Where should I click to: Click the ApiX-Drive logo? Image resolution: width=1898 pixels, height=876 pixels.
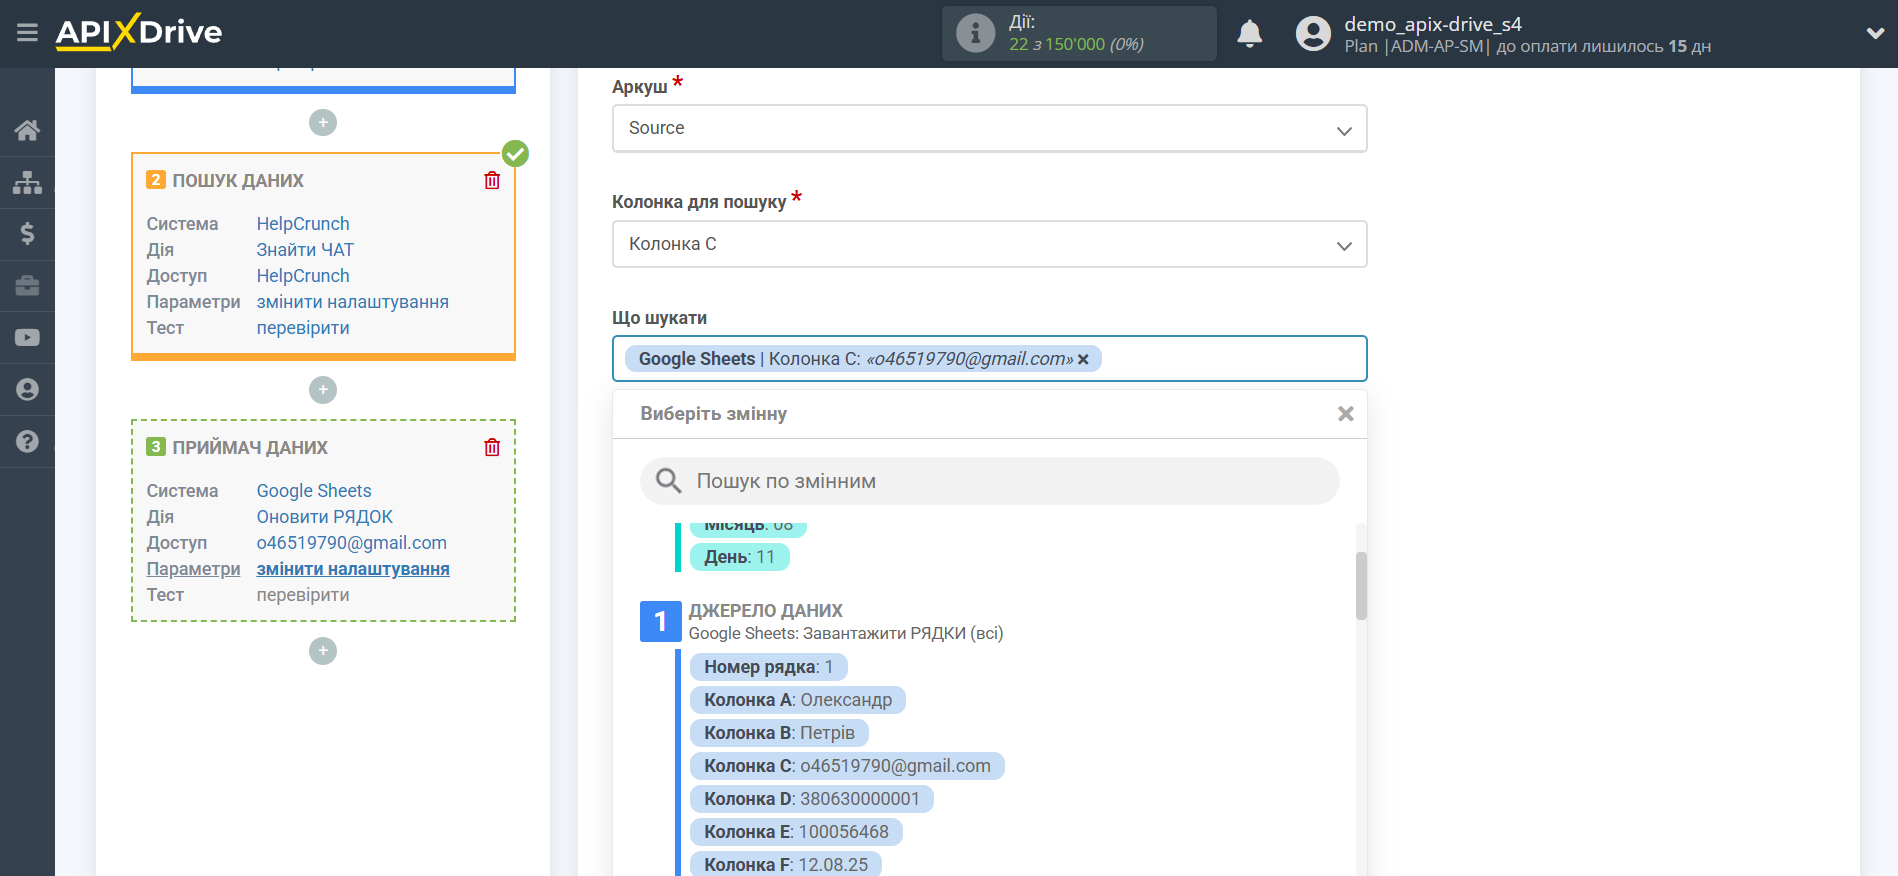point(139,32)
